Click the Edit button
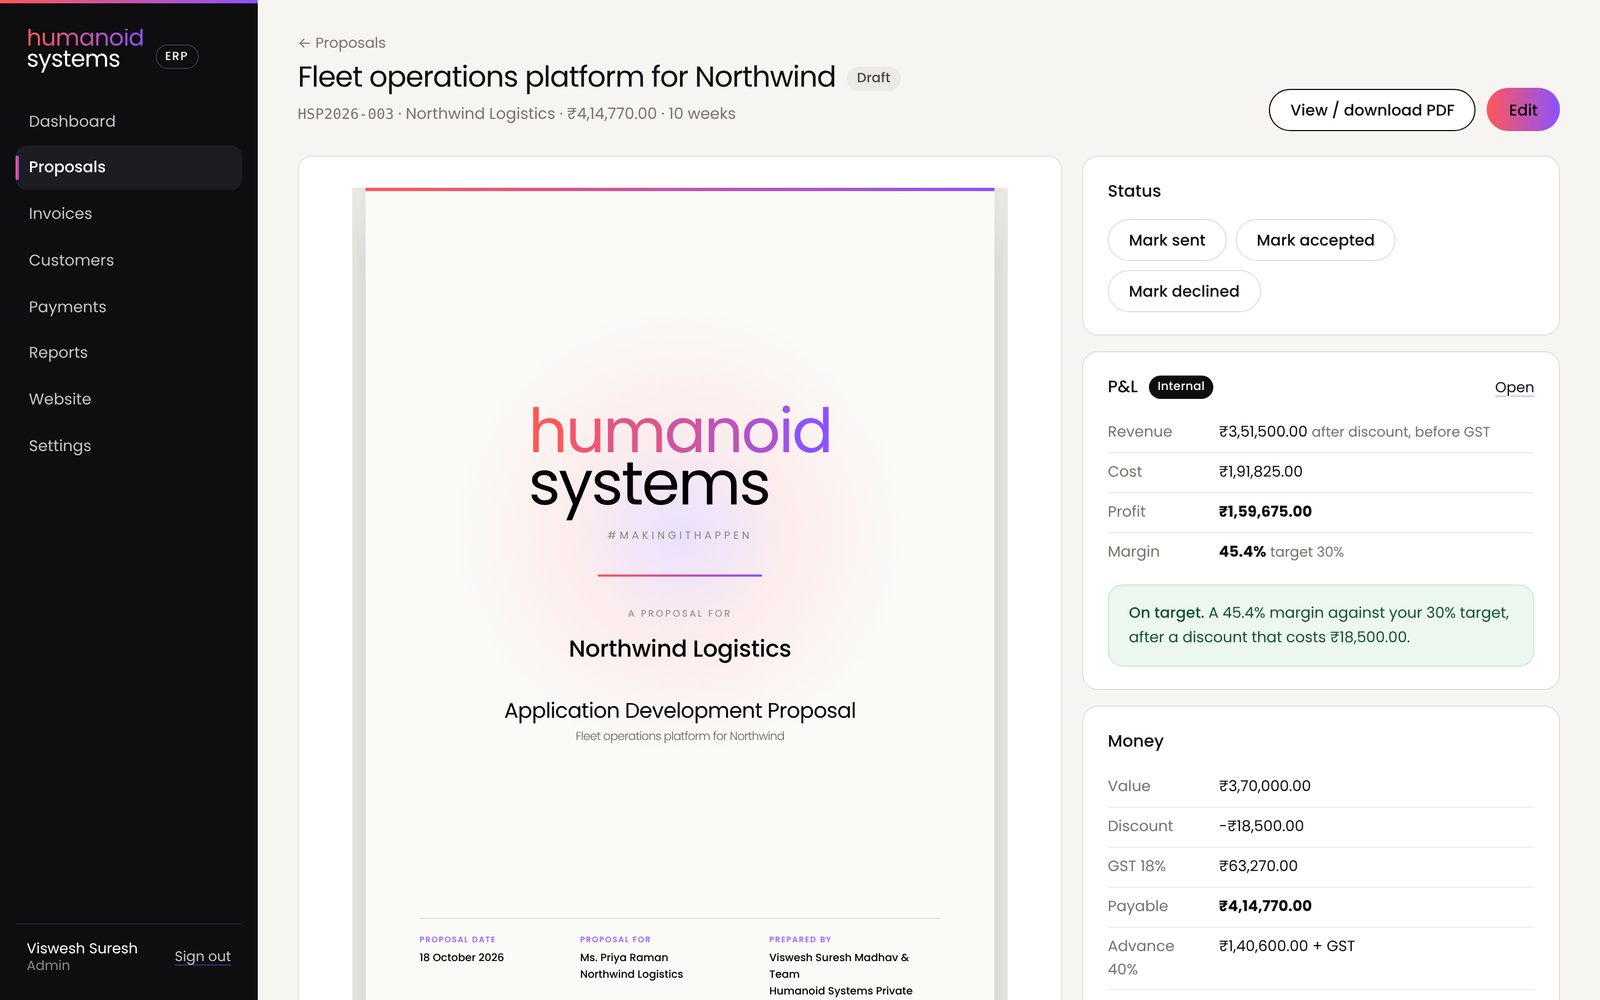 (x=1523, y=110)
